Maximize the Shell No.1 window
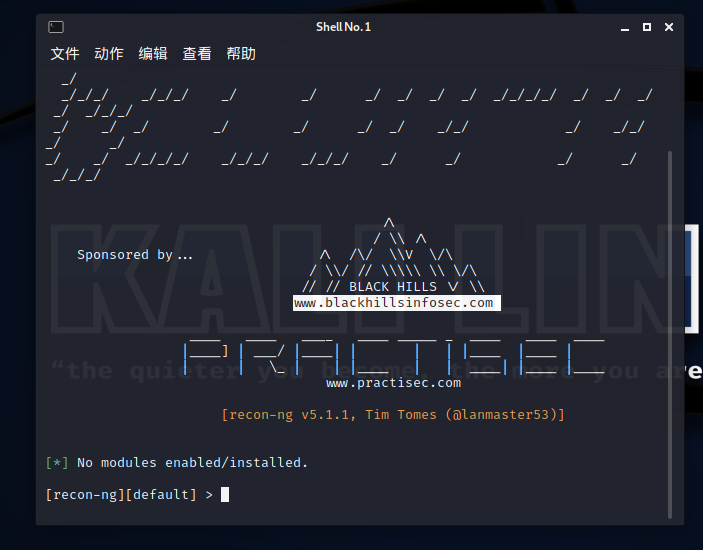This screenshot has width=703, height=550. (x=647, y=27)
